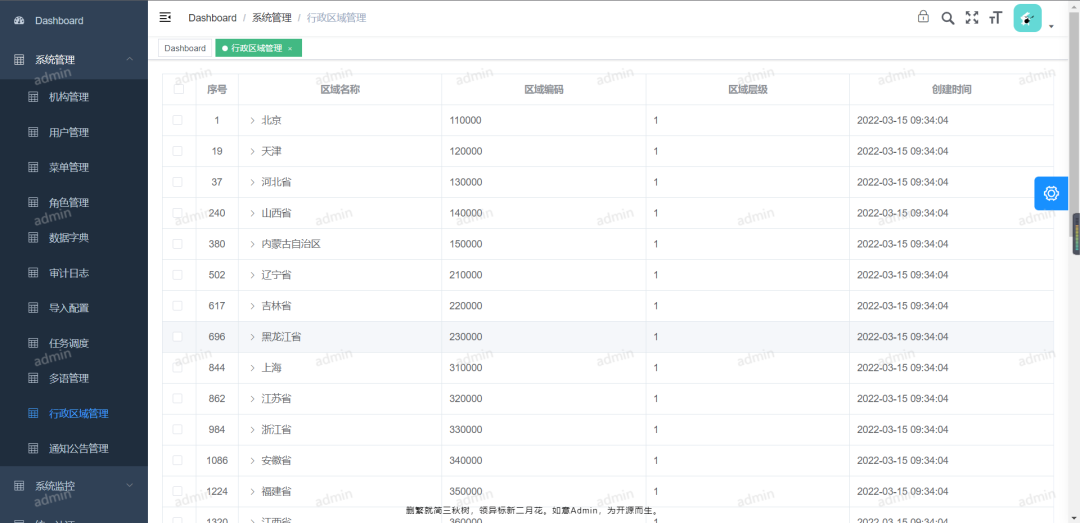The image size is (1080, 523).
Task: Open the blue settings gear panel
Action: (x=1050, y=193)
